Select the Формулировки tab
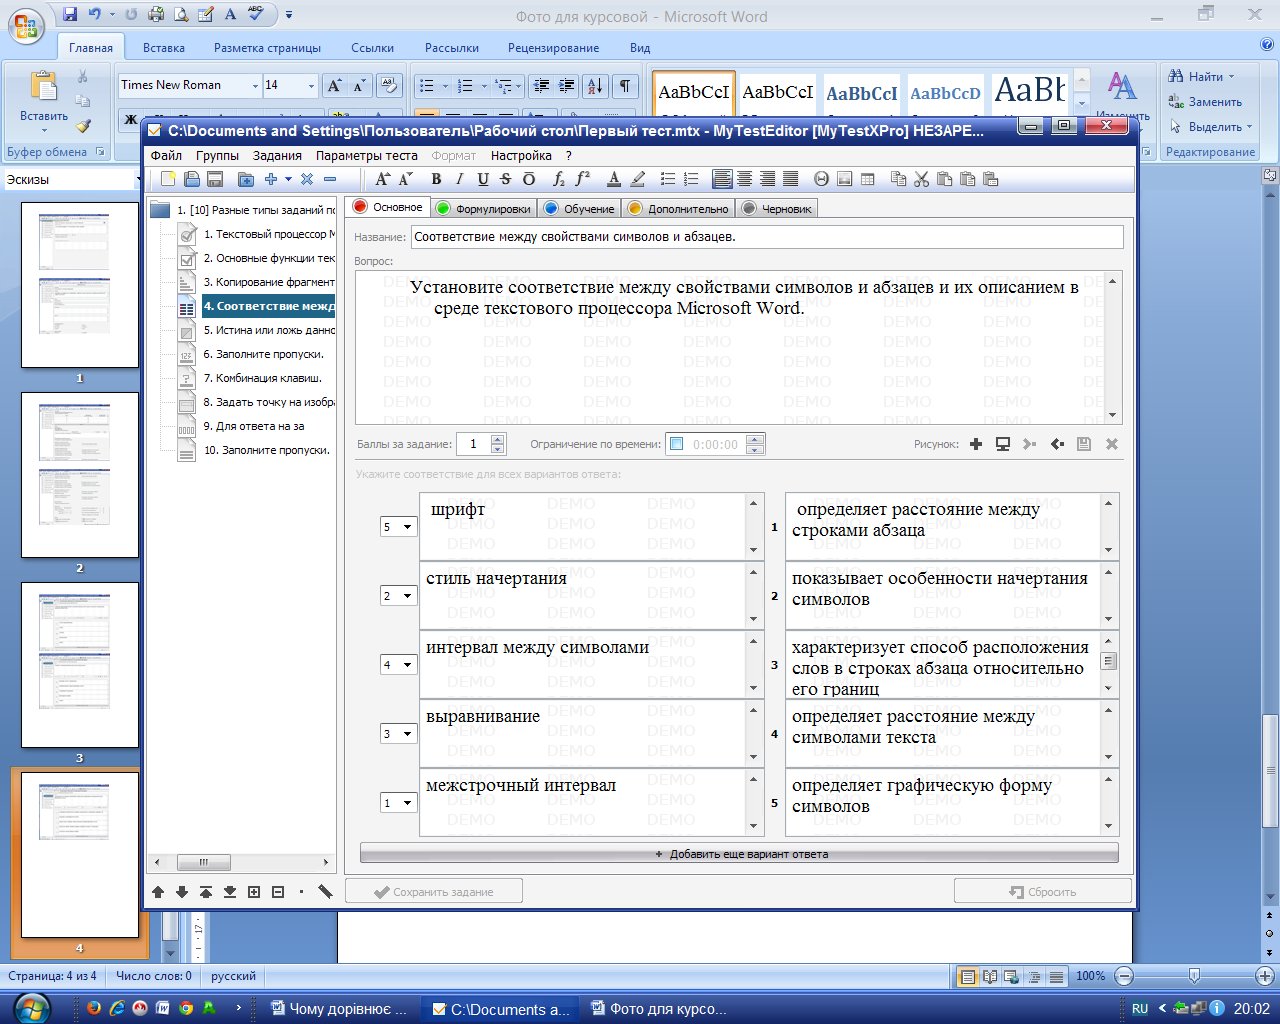 pos(483,208)
